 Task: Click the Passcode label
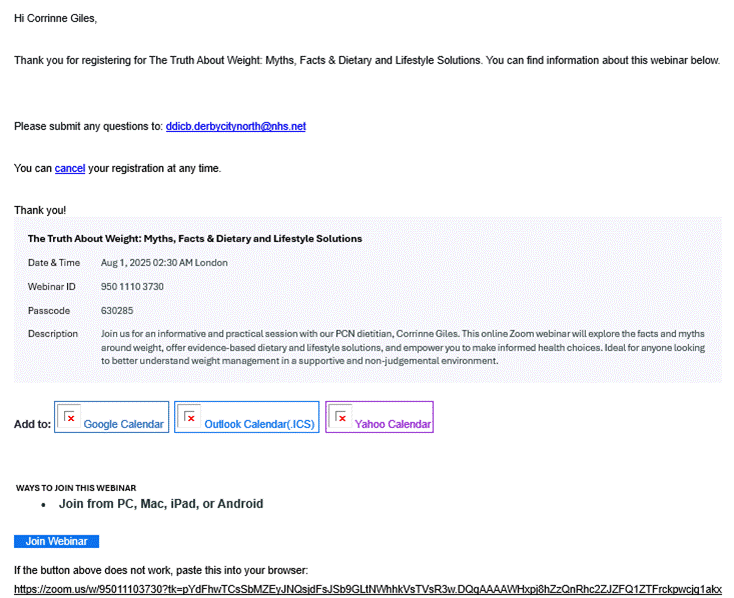point(49,310)
